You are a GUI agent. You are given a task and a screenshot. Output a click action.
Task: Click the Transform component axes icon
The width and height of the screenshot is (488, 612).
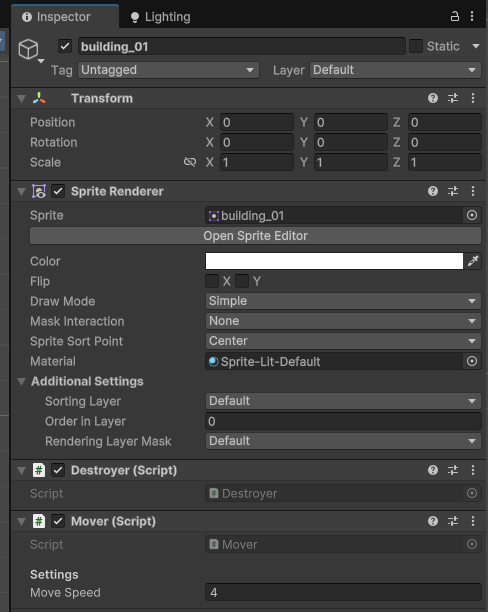pos(39,98)
